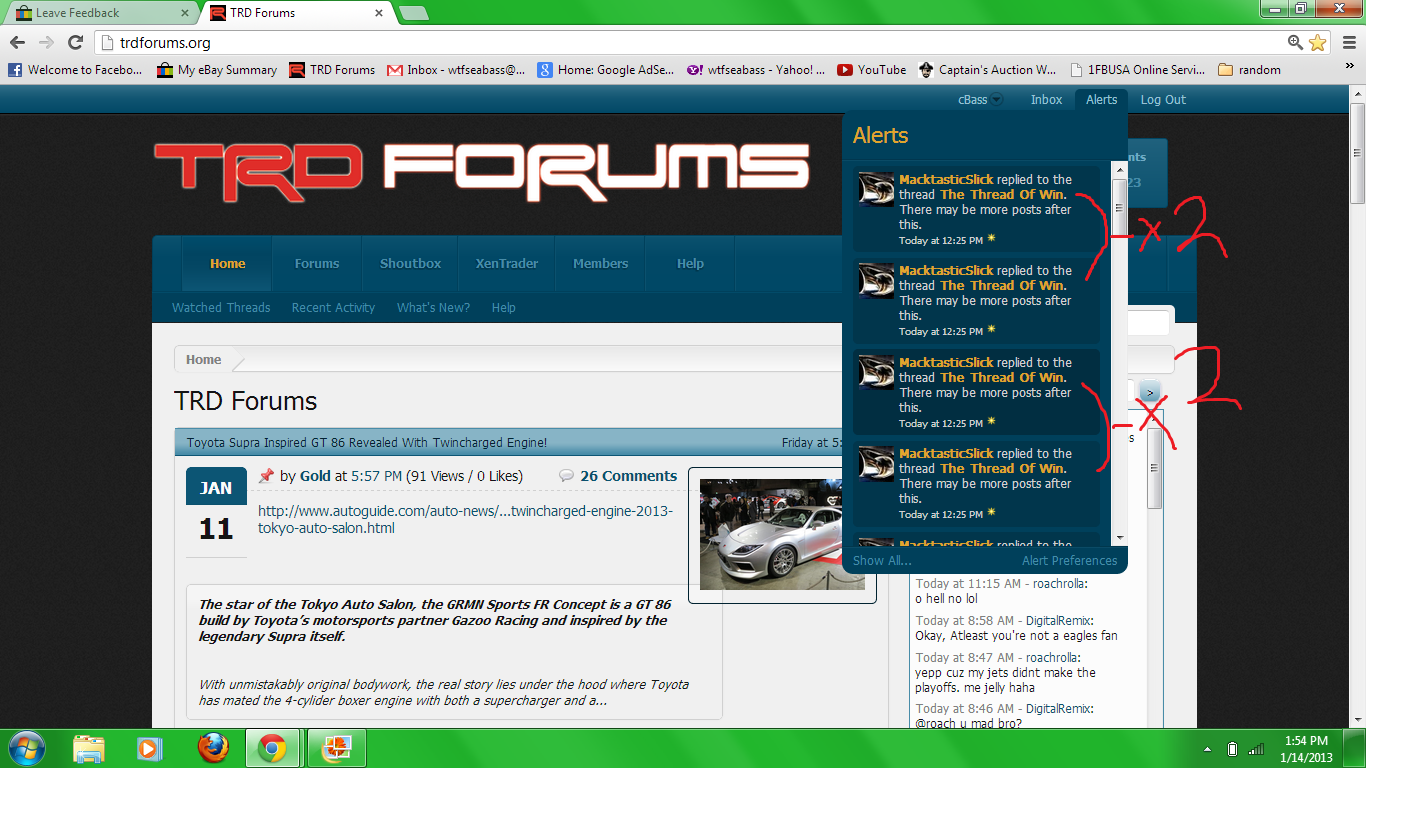Click the Windows Start button
The height and width of the screenshot is (830, 1426).
(x=27, y=748)
